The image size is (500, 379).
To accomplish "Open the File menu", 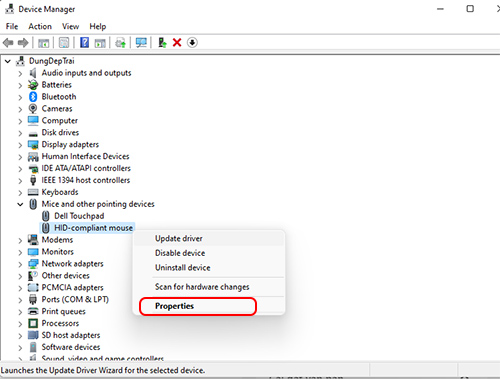I will click(x=12, y=26).
